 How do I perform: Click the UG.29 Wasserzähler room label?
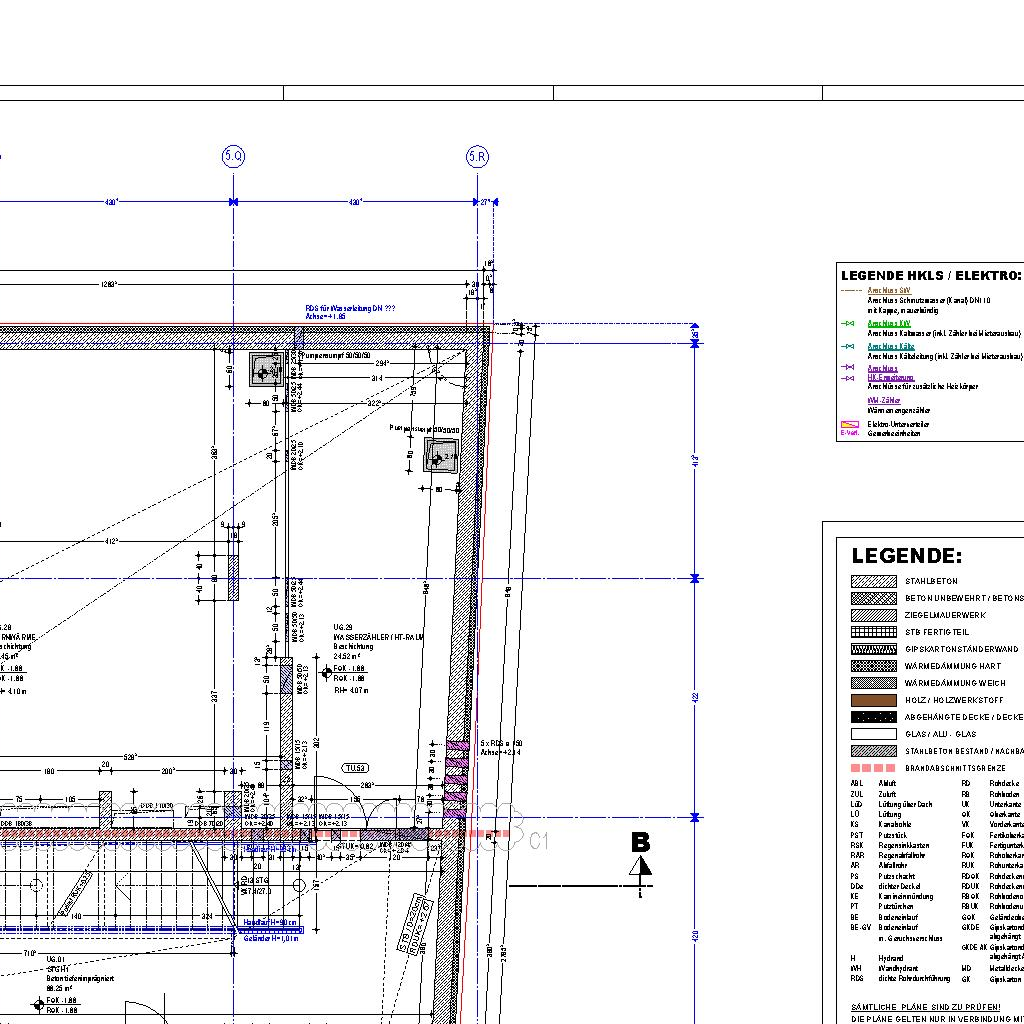378,636
